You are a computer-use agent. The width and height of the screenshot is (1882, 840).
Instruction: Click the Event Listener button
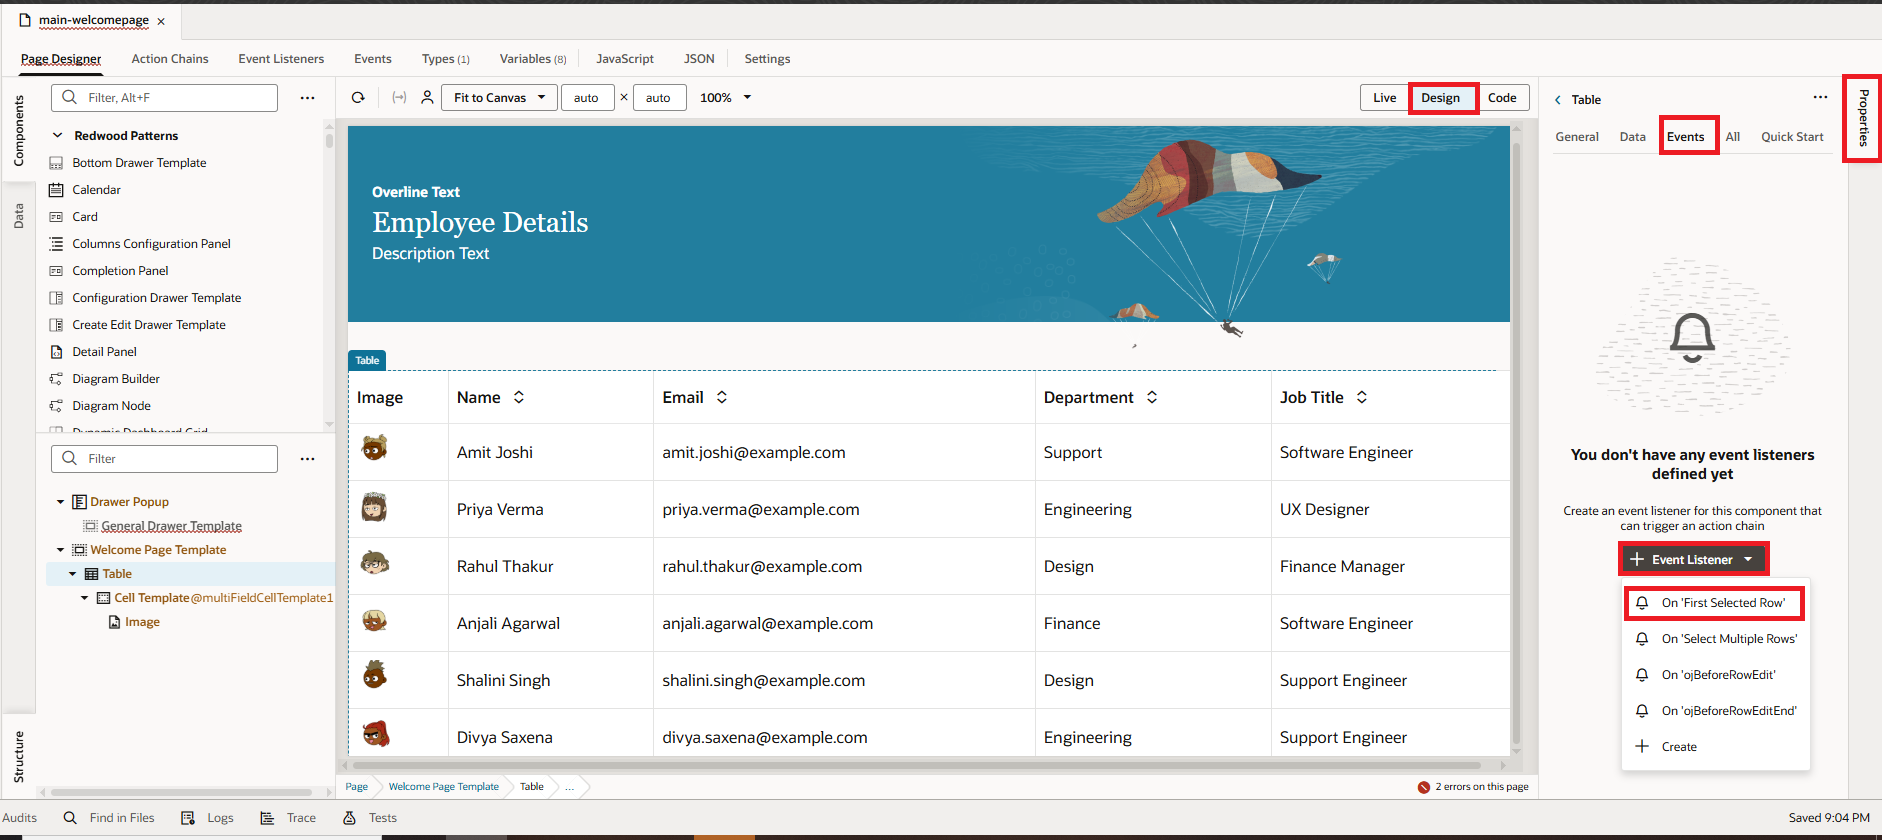pos(1692,560)
